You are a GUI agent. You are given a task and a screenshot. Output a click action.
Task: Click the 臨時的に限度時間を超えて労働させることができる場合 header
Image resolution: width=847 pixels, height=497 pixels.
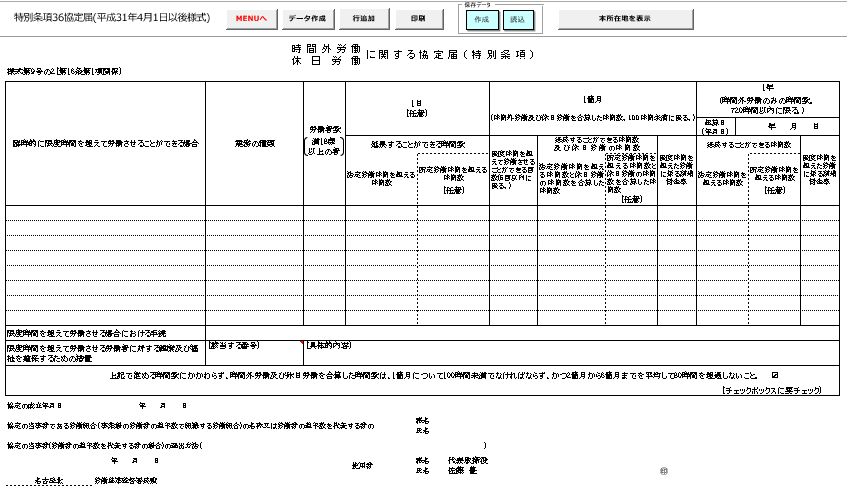click(x=105, y=144)
